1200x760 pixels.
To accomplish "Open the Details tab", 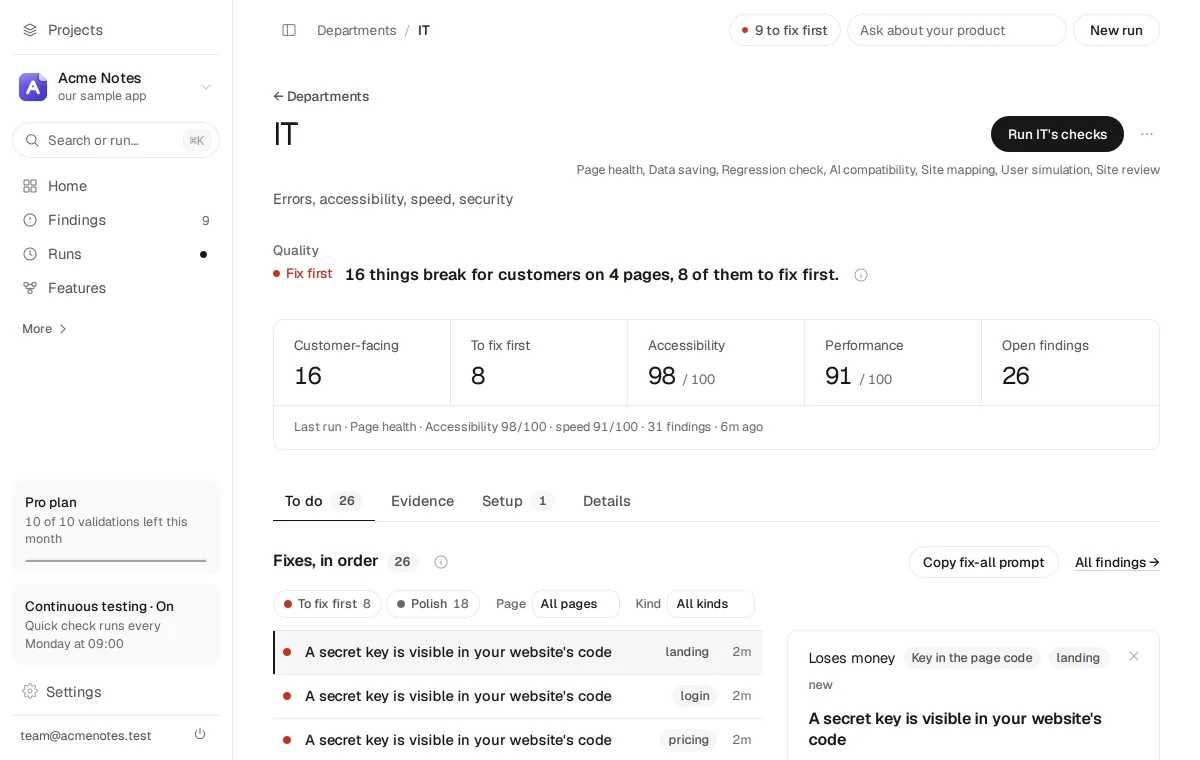I will click(x=607, y=501).
